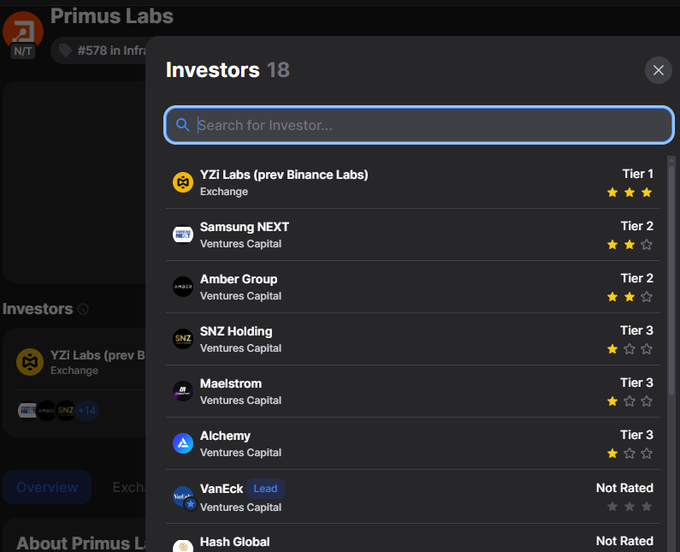Click the star rating for Samsung NEXT
The height and width of the screenshot is (552, 680).
pos(629,245)
